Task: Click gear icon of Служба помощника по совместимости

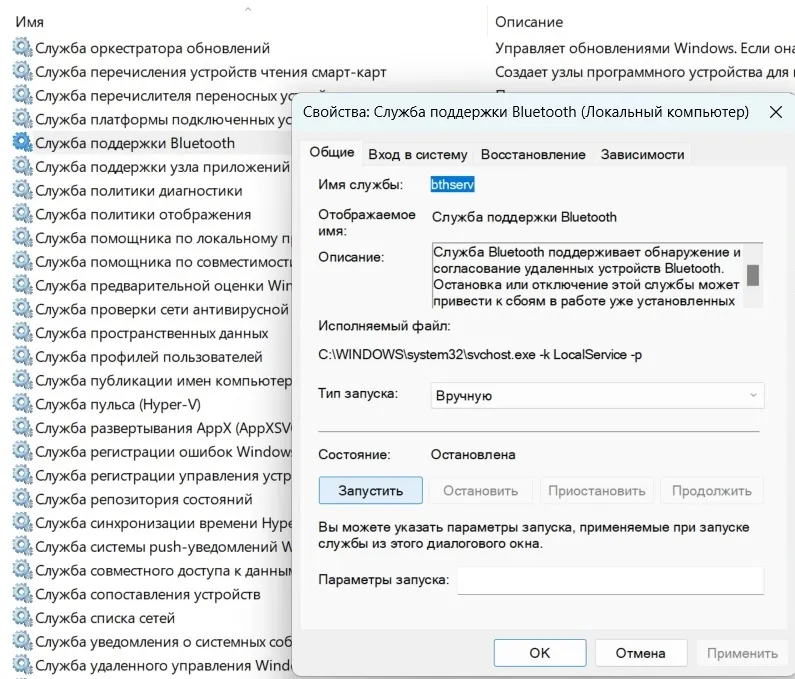Action: [22, 261]
